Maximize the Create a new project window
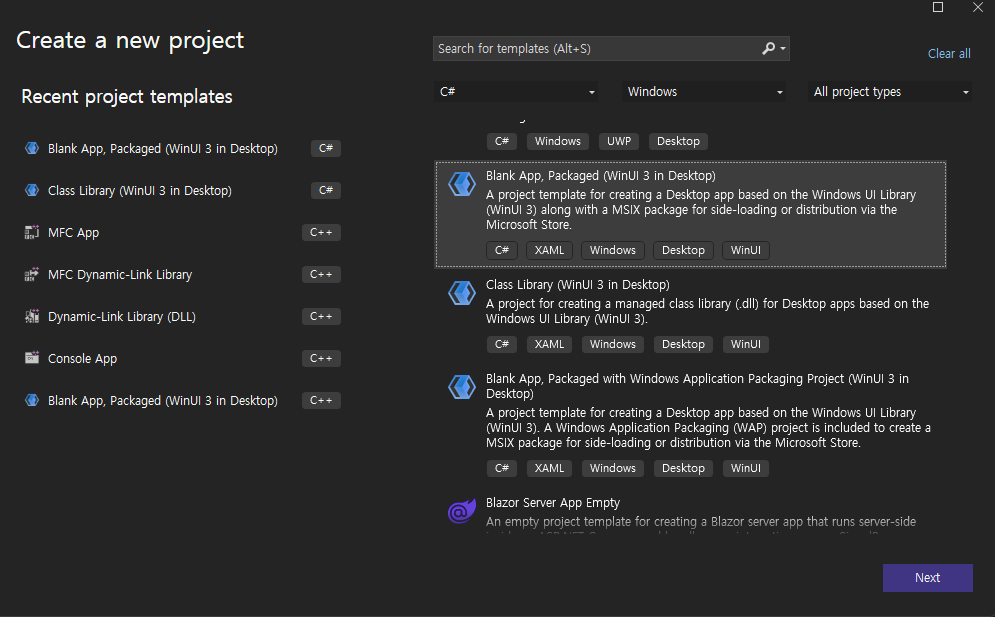Screen dimensions: 995x617 pyautogui.click(x=938, y=7)
